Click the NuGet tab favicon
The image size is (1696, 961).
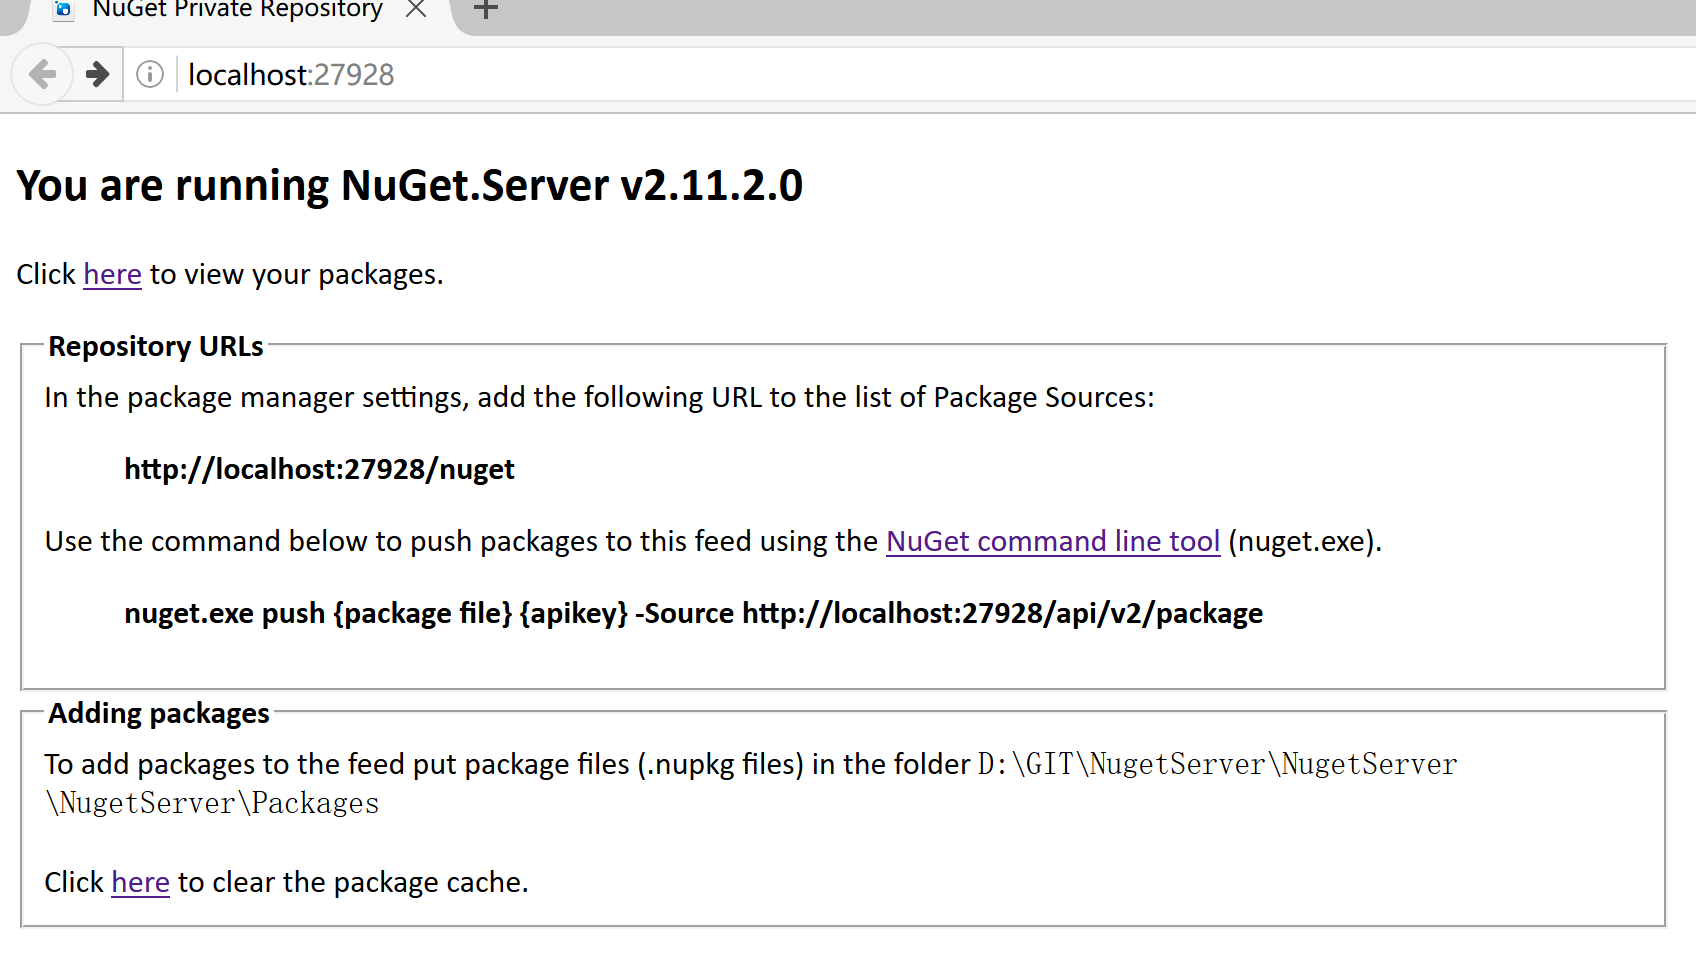64,10
